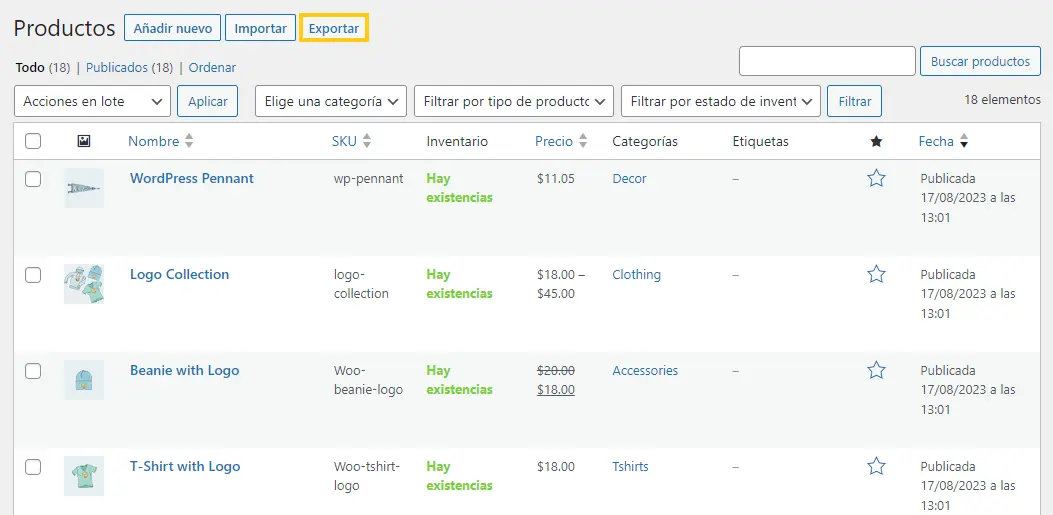Image resolution: width=1053 pixels, height=515 pixels.
Task: Click the struck-through $20.00 price
Action: pyautogui.click(x=556, y=371)
